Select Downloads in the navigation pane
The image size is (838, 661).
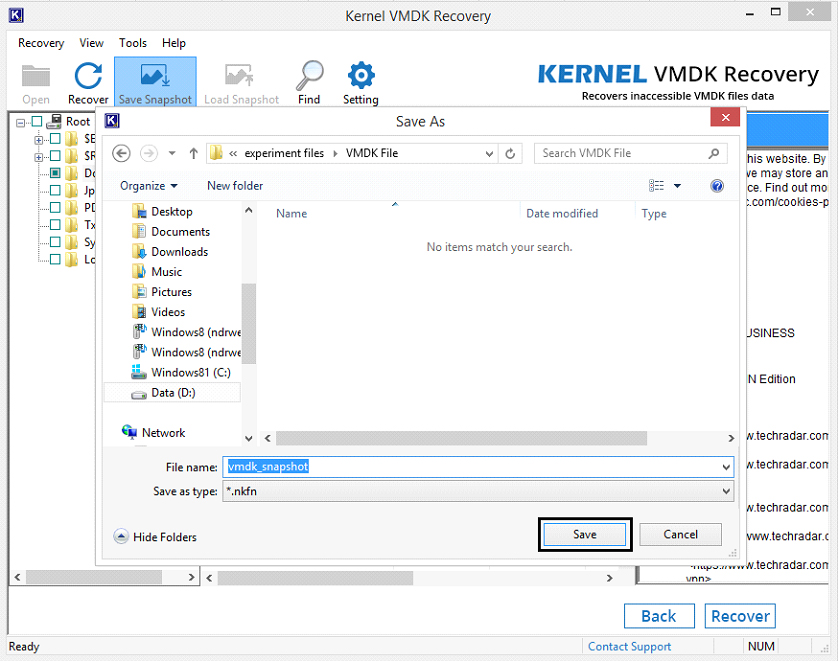(170, 252)
